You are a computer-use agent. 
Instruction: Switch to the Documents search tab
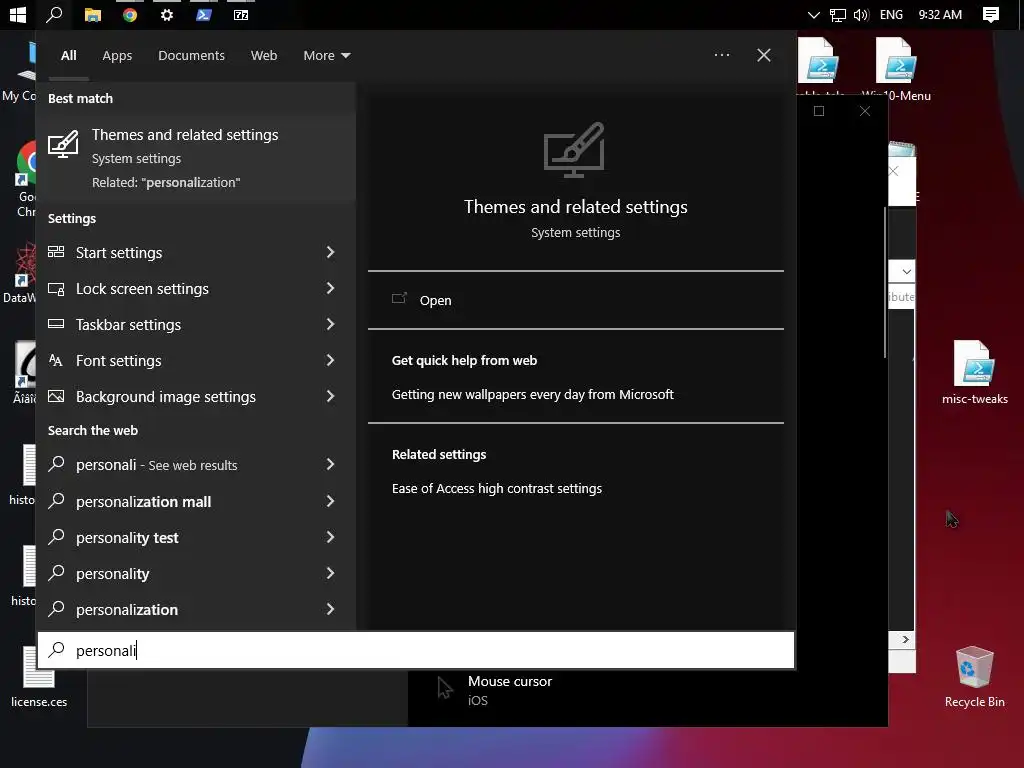tap(191, 56)
